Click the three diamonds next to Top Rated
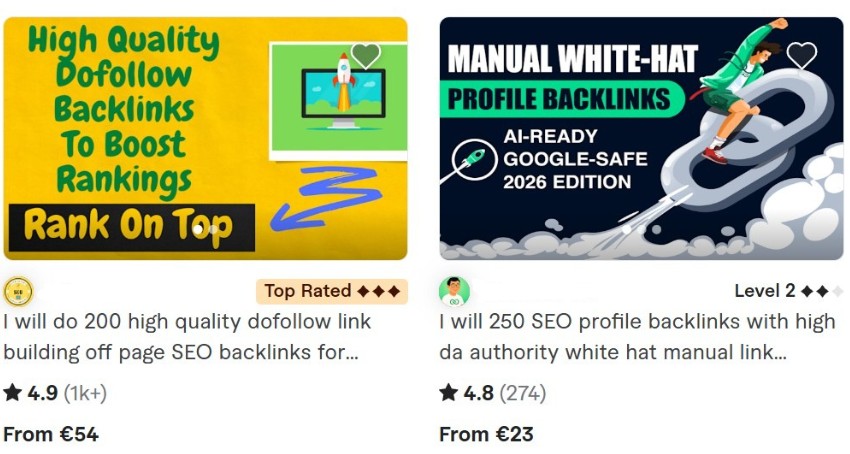850x454 pixels. pyautogui.click(x=379, y=292)
